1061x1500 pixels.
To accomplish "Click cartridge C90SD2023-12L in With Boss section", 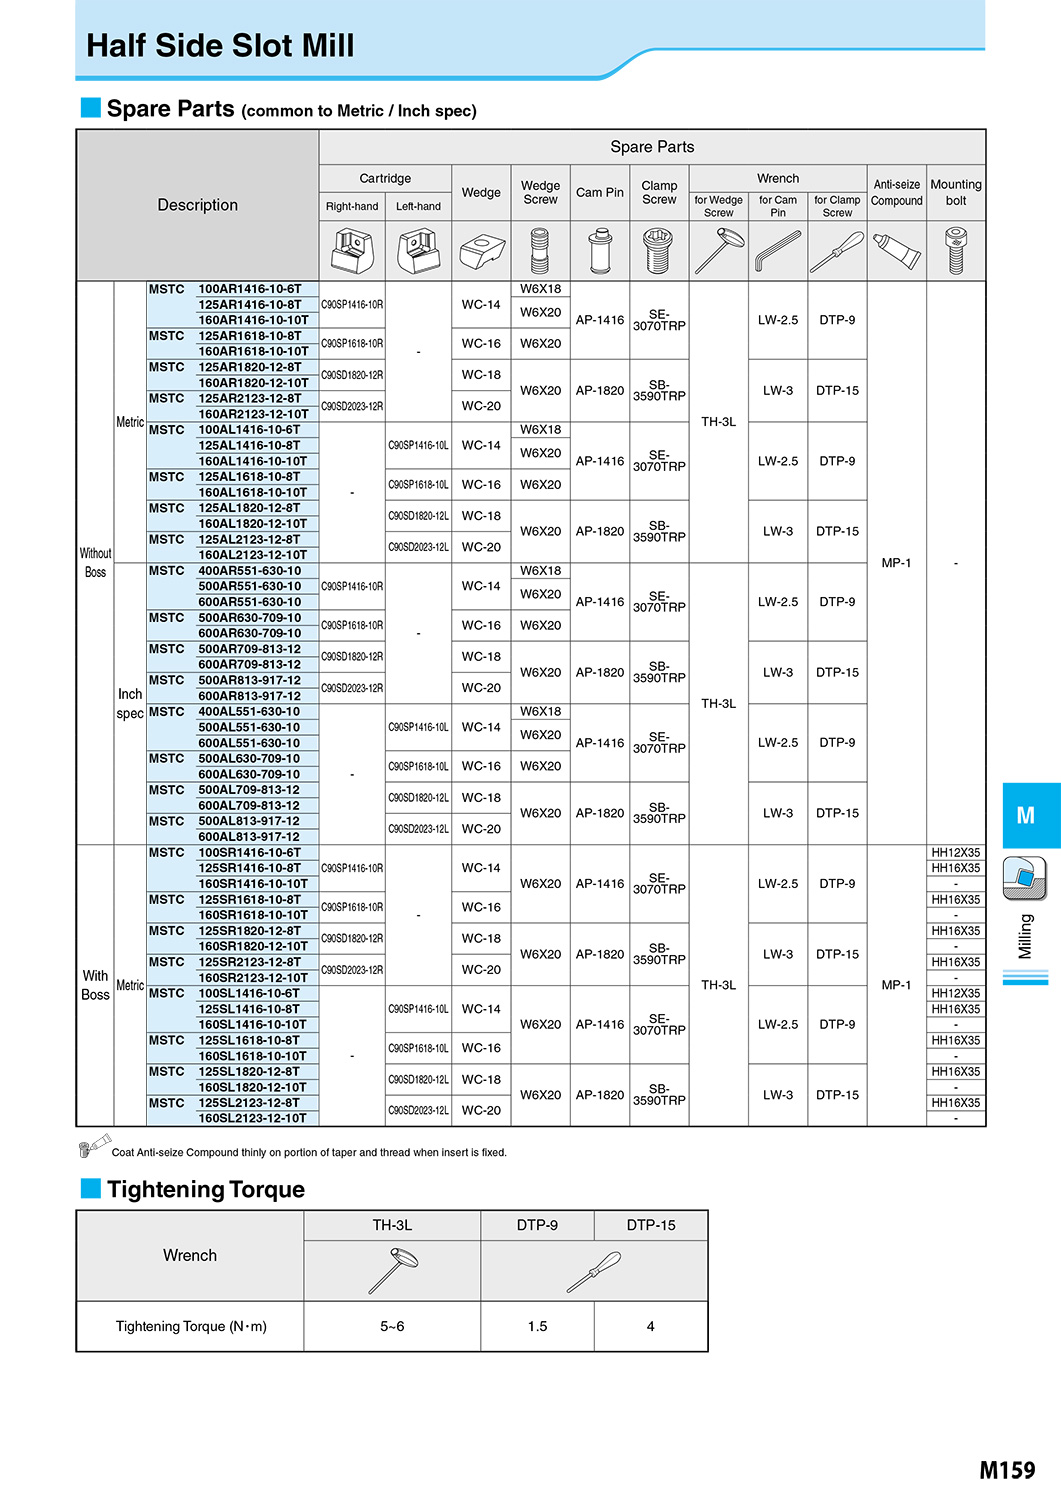I will click(x=418, y=1110).
